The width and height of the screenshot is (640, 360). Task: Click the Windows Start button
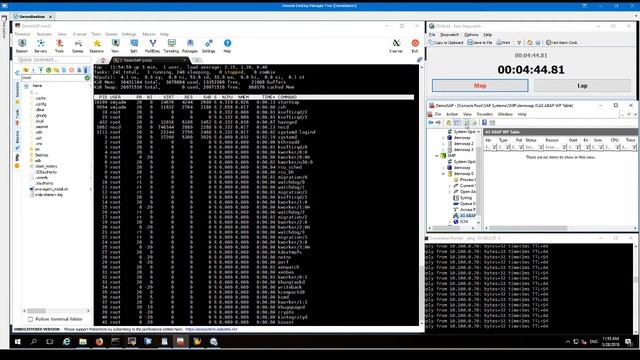pyautogui.click(x=18, y=342)
